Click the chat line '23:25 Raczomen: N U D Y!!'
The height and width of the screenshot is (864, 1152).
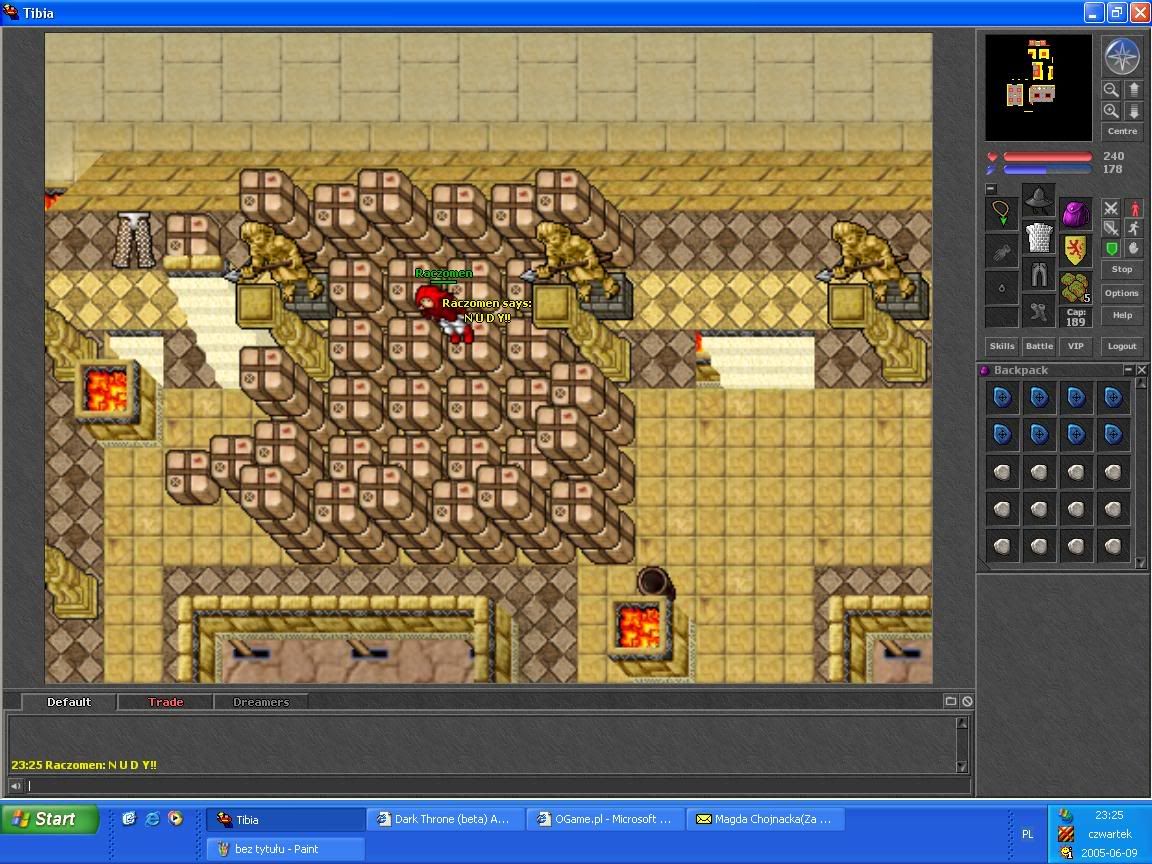(x=84, y=765)
